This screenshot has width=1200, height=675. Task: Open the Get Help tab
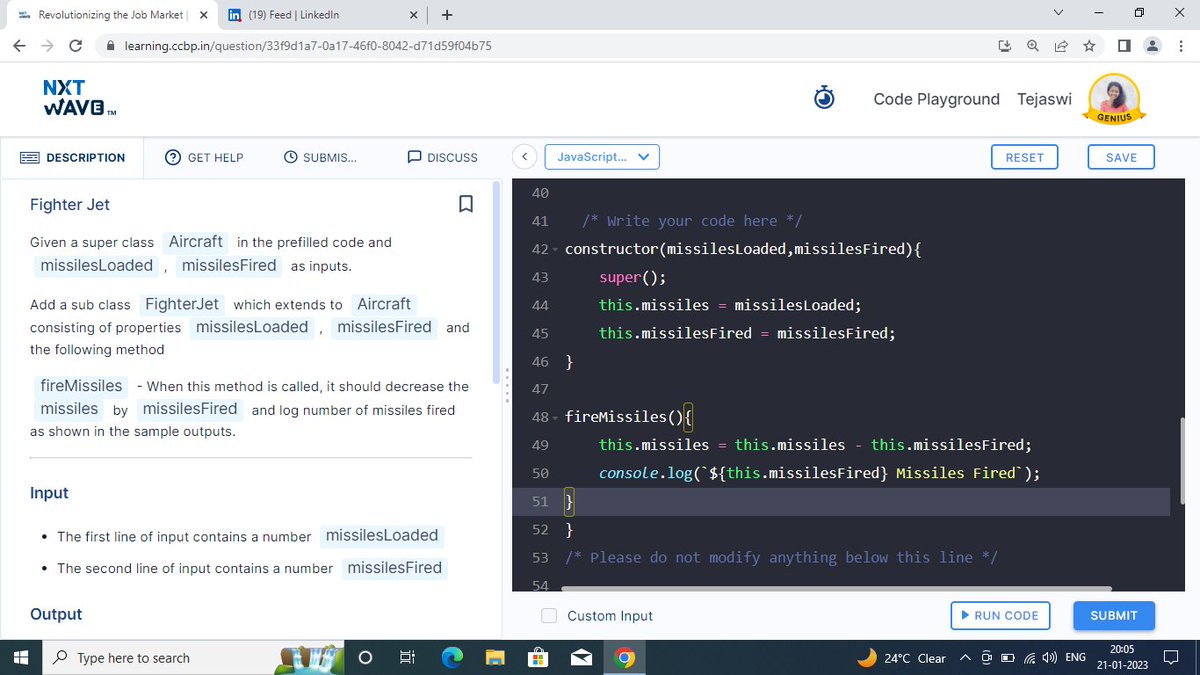(204, 157)
